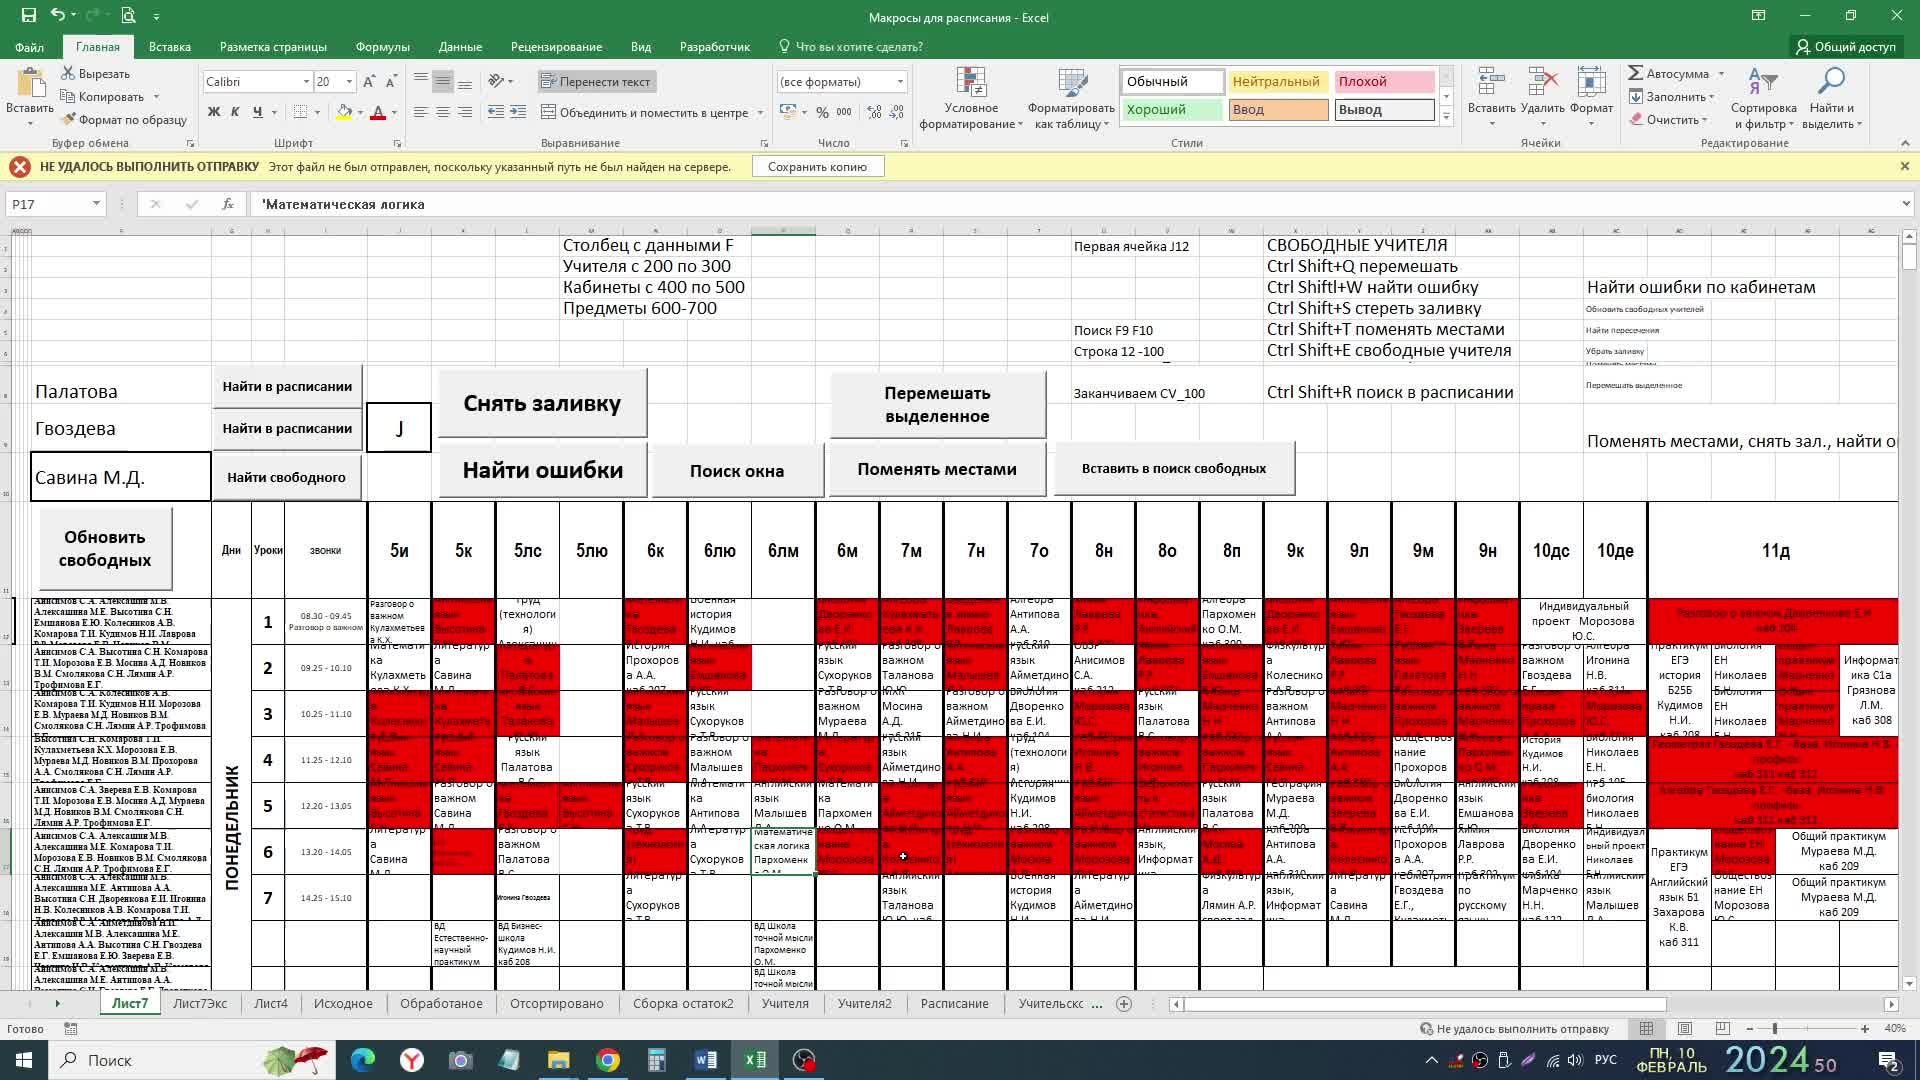Click the insert function fx icon
Screen dimensions: 1920x1080
coord(228,204)
